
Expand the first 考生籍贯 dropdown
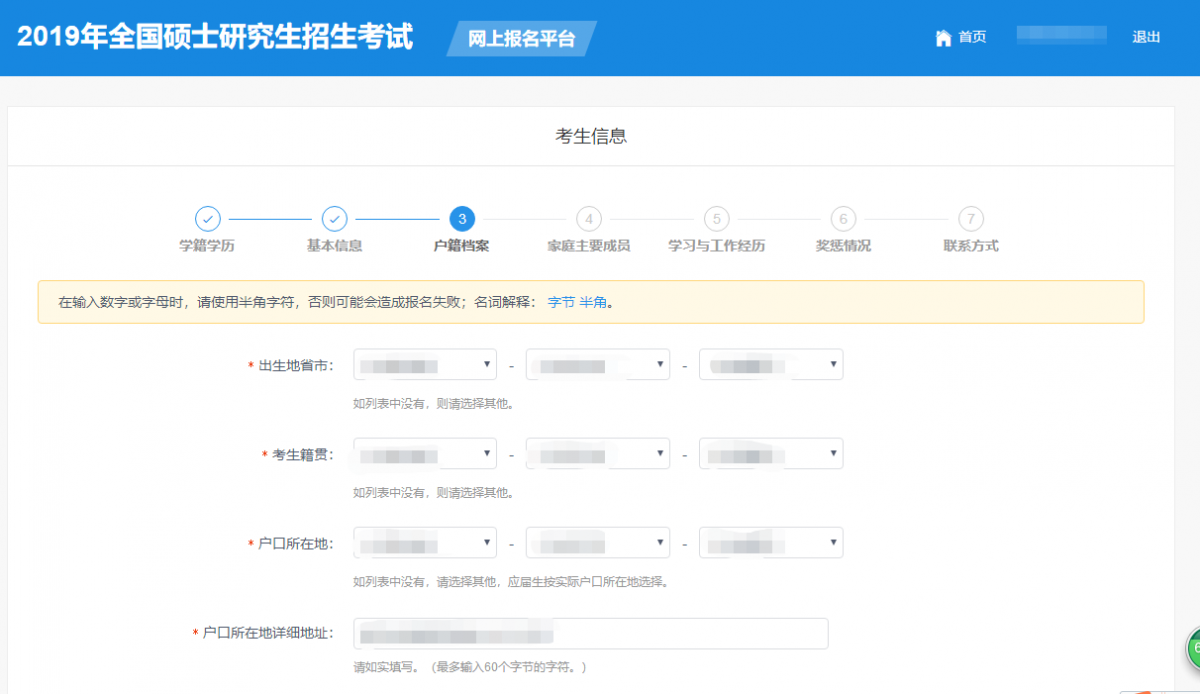[424, 453]
